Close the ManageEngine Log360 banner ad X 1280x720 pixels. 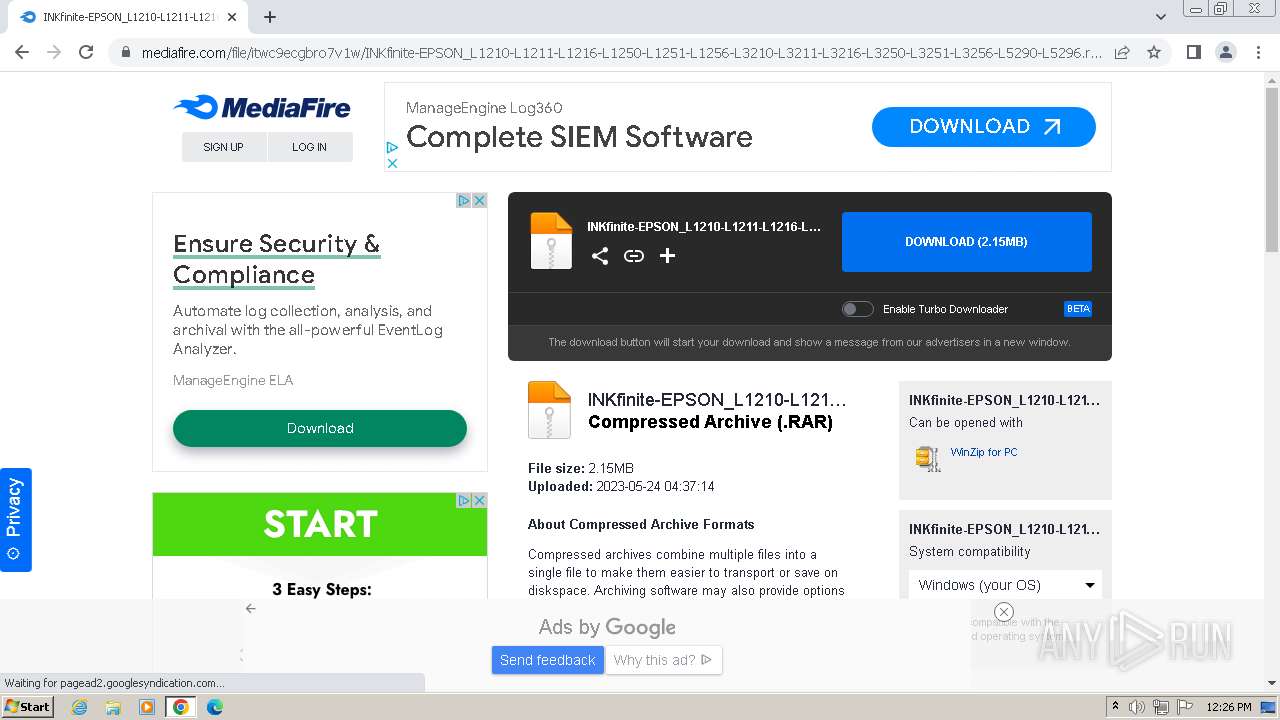pos(393,163)
